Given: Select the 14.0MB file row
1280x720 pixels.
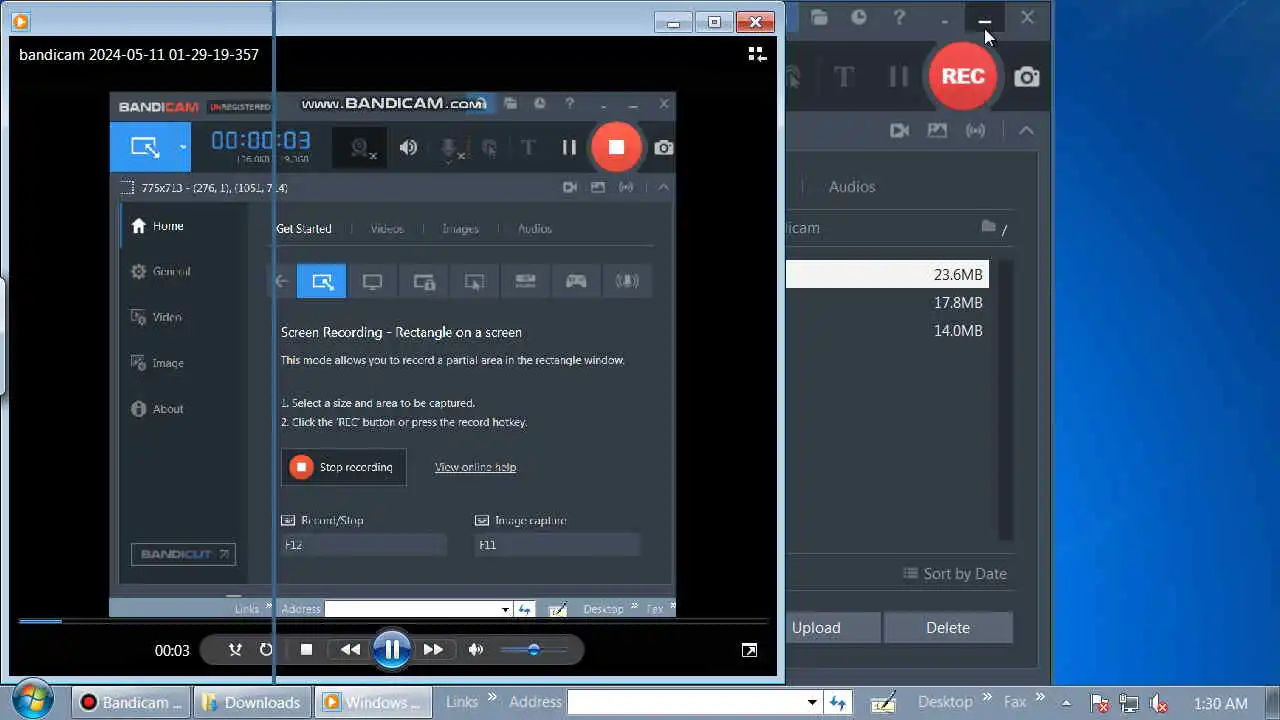Looking at the screenshot, I should (x=887, y=330).
